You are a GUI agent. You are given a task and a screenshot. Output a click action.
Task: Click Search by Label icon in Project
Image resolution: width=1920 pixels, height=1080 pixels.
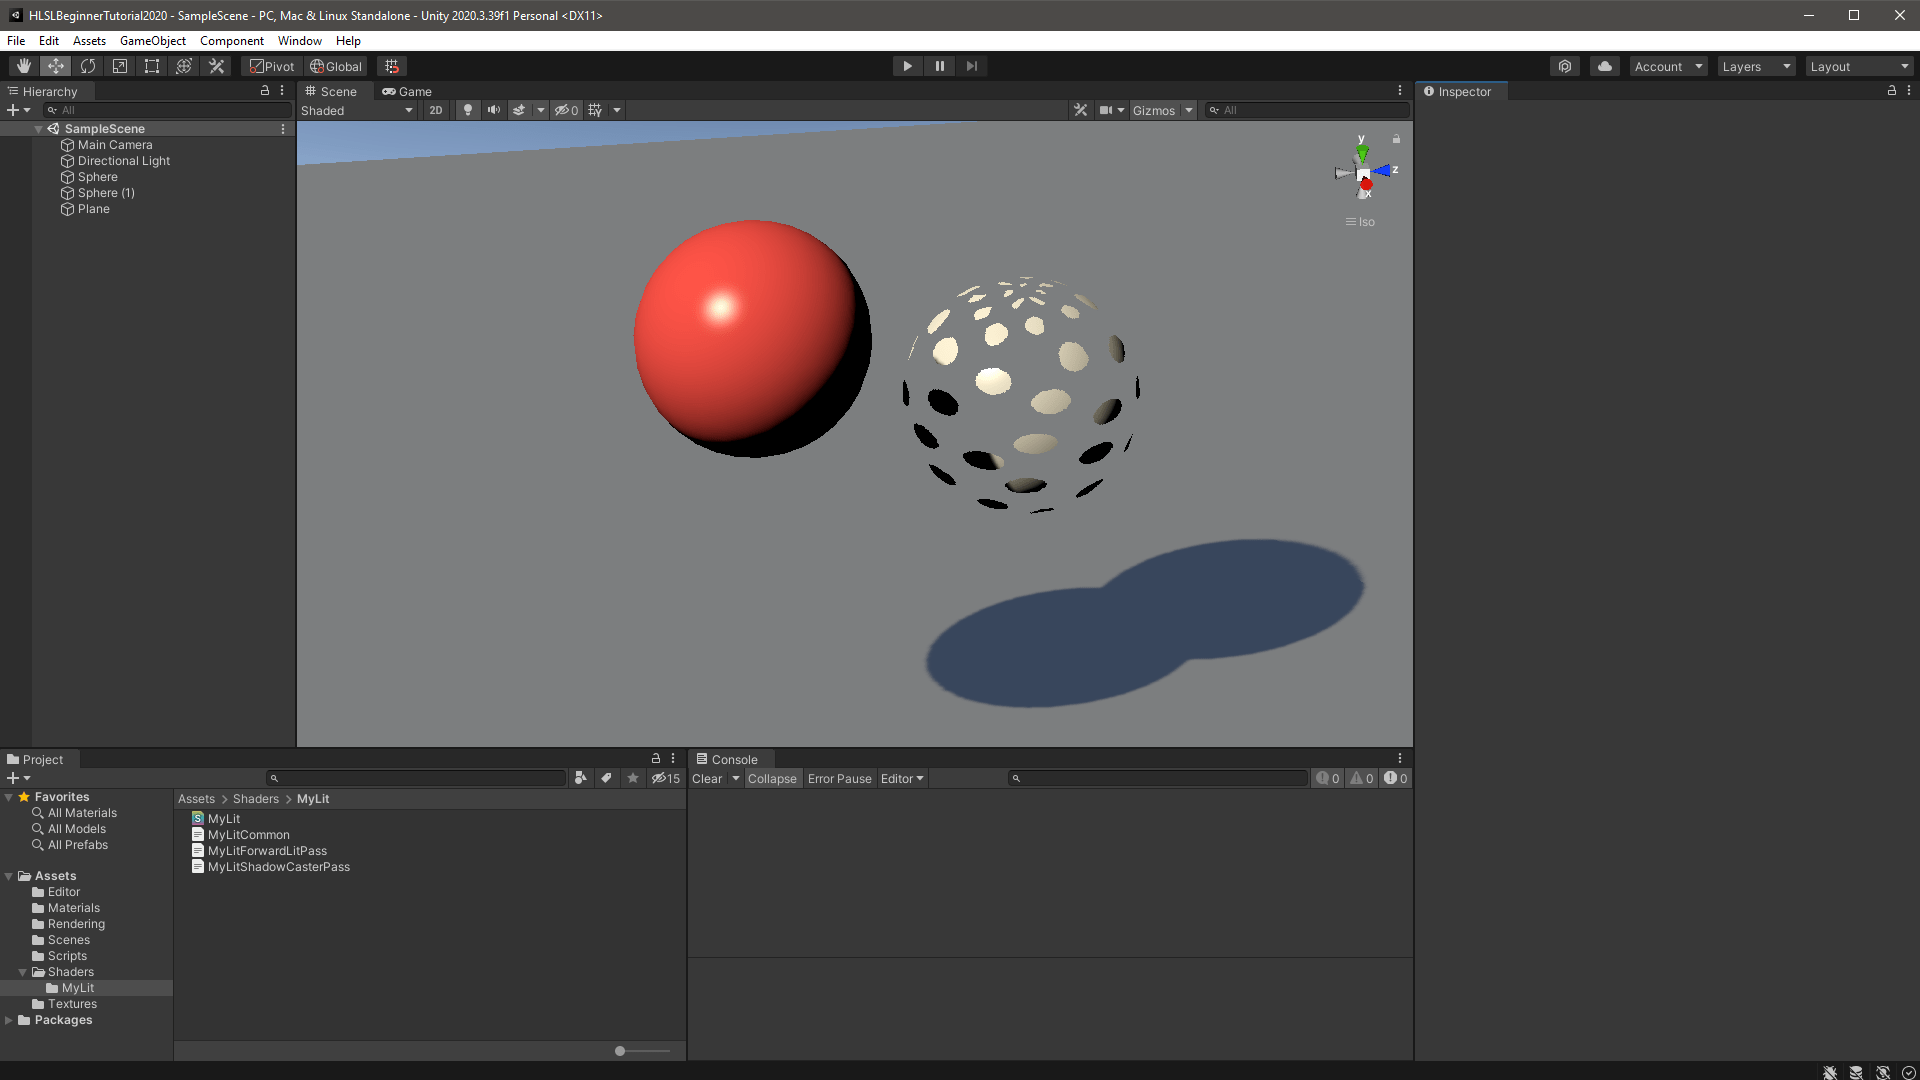(x=606, y=779)
